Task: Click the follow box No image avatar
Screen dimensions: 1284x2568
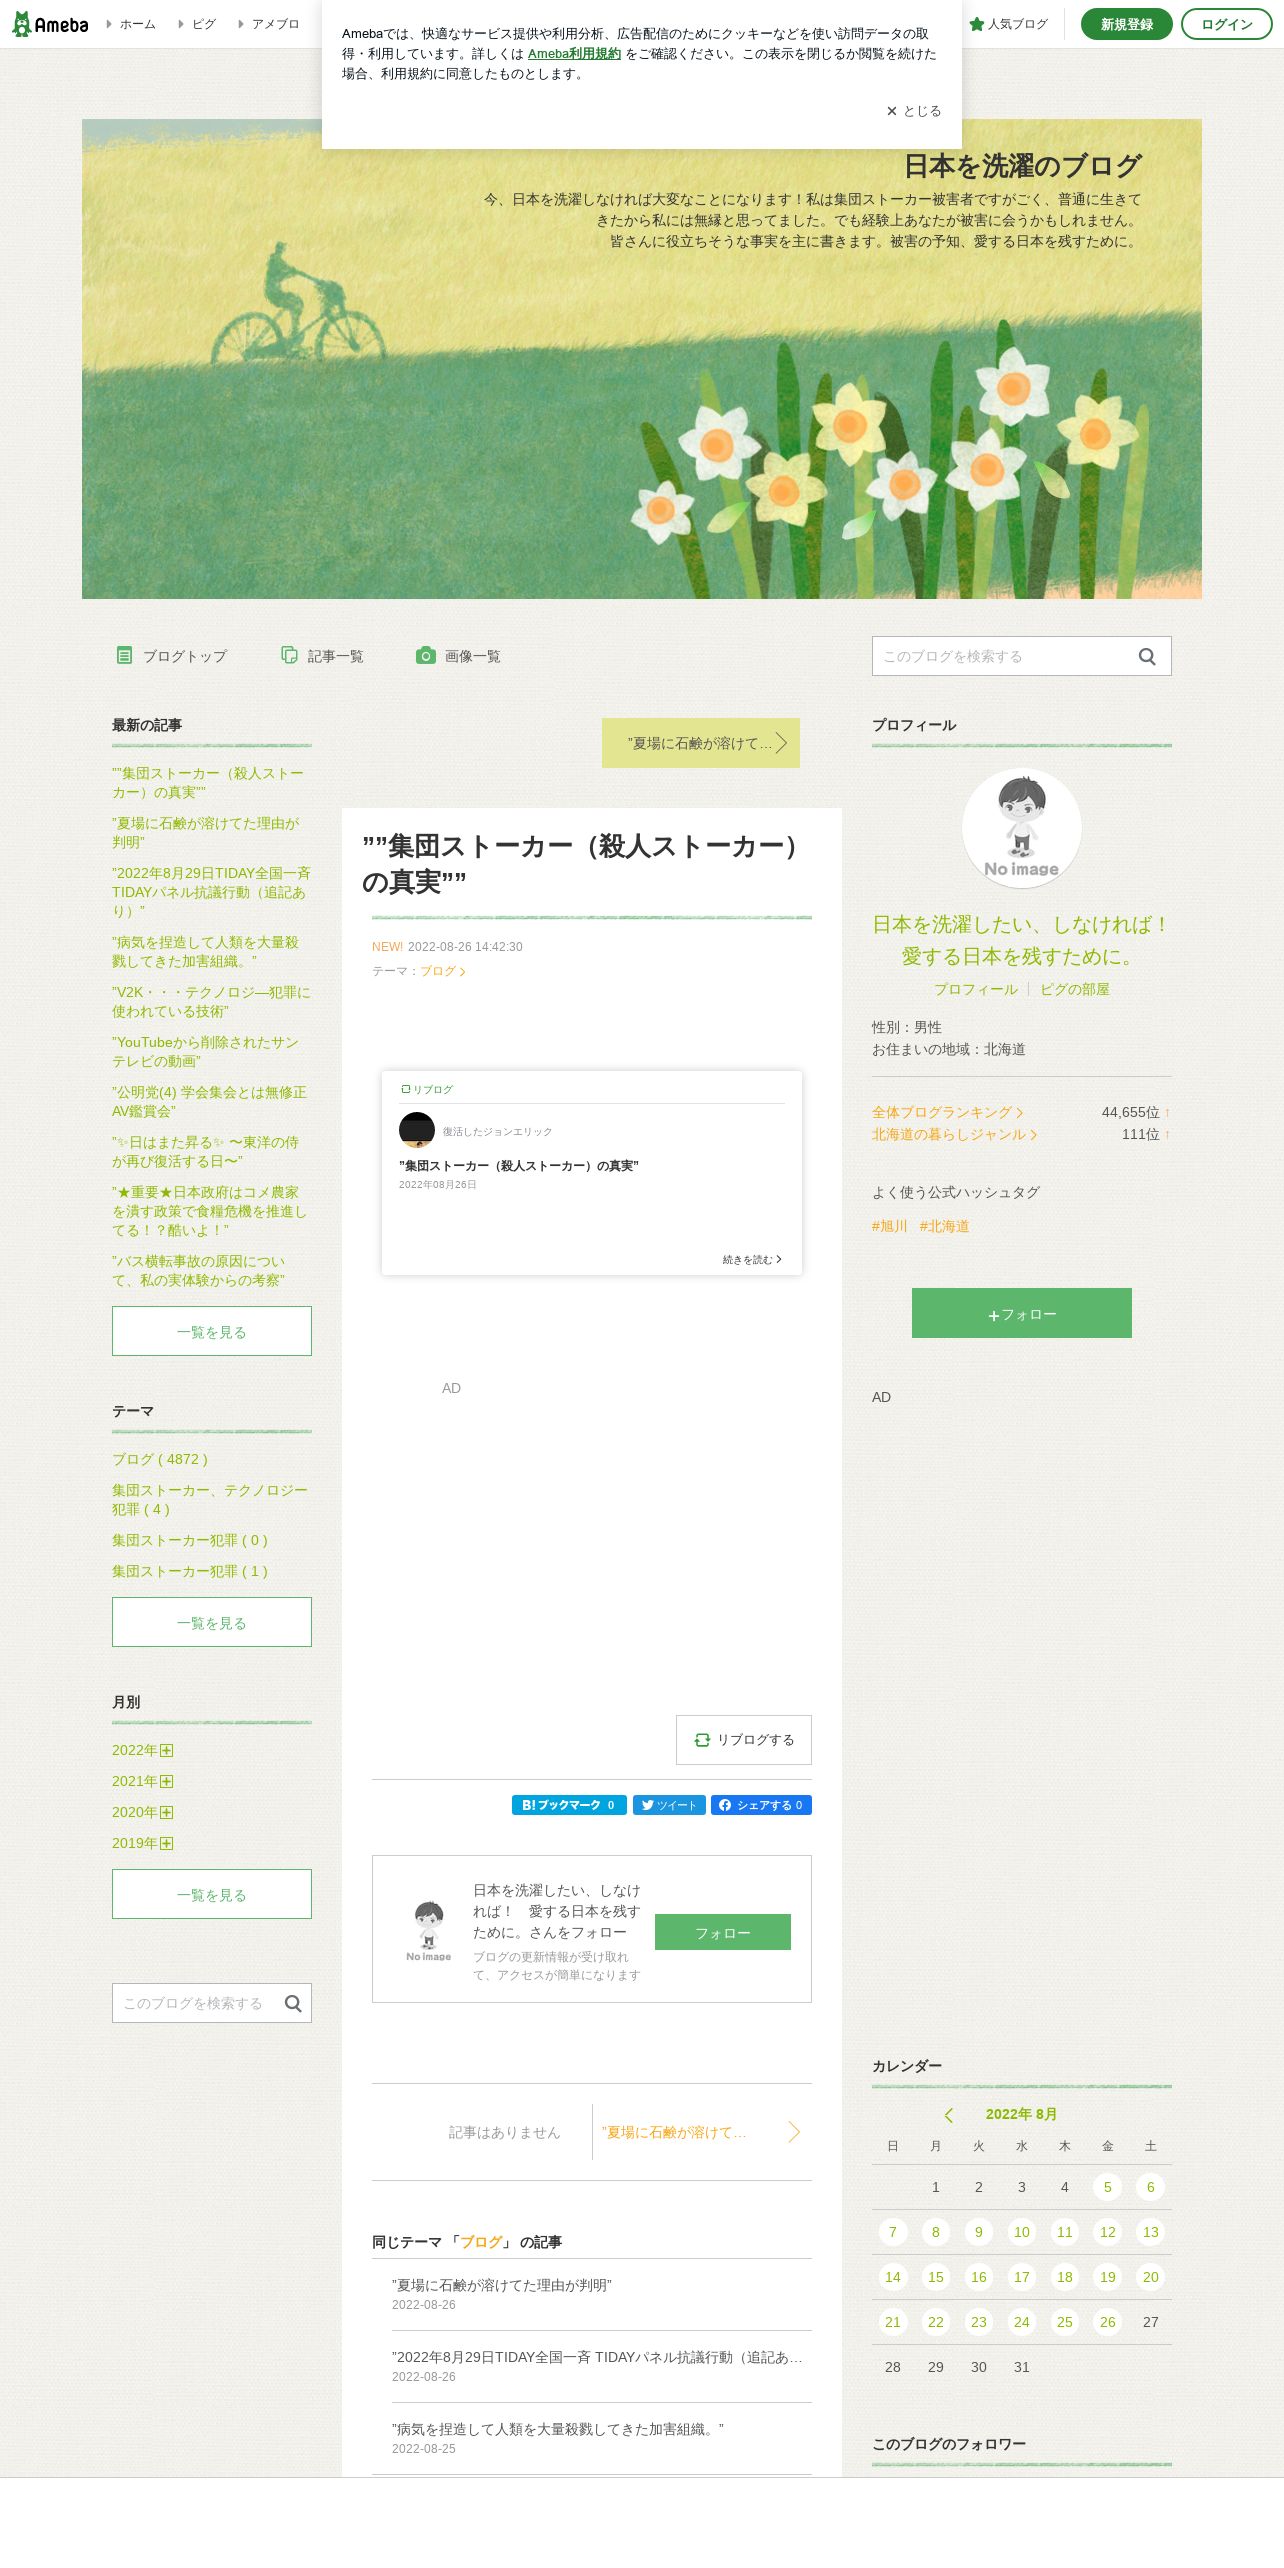Action: tap(429, 1931)
